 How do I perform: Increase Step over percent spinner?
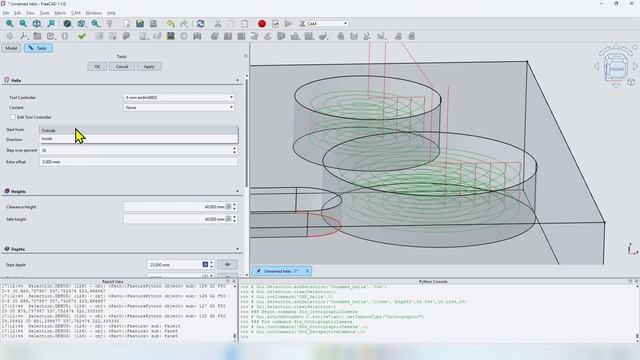234,149
